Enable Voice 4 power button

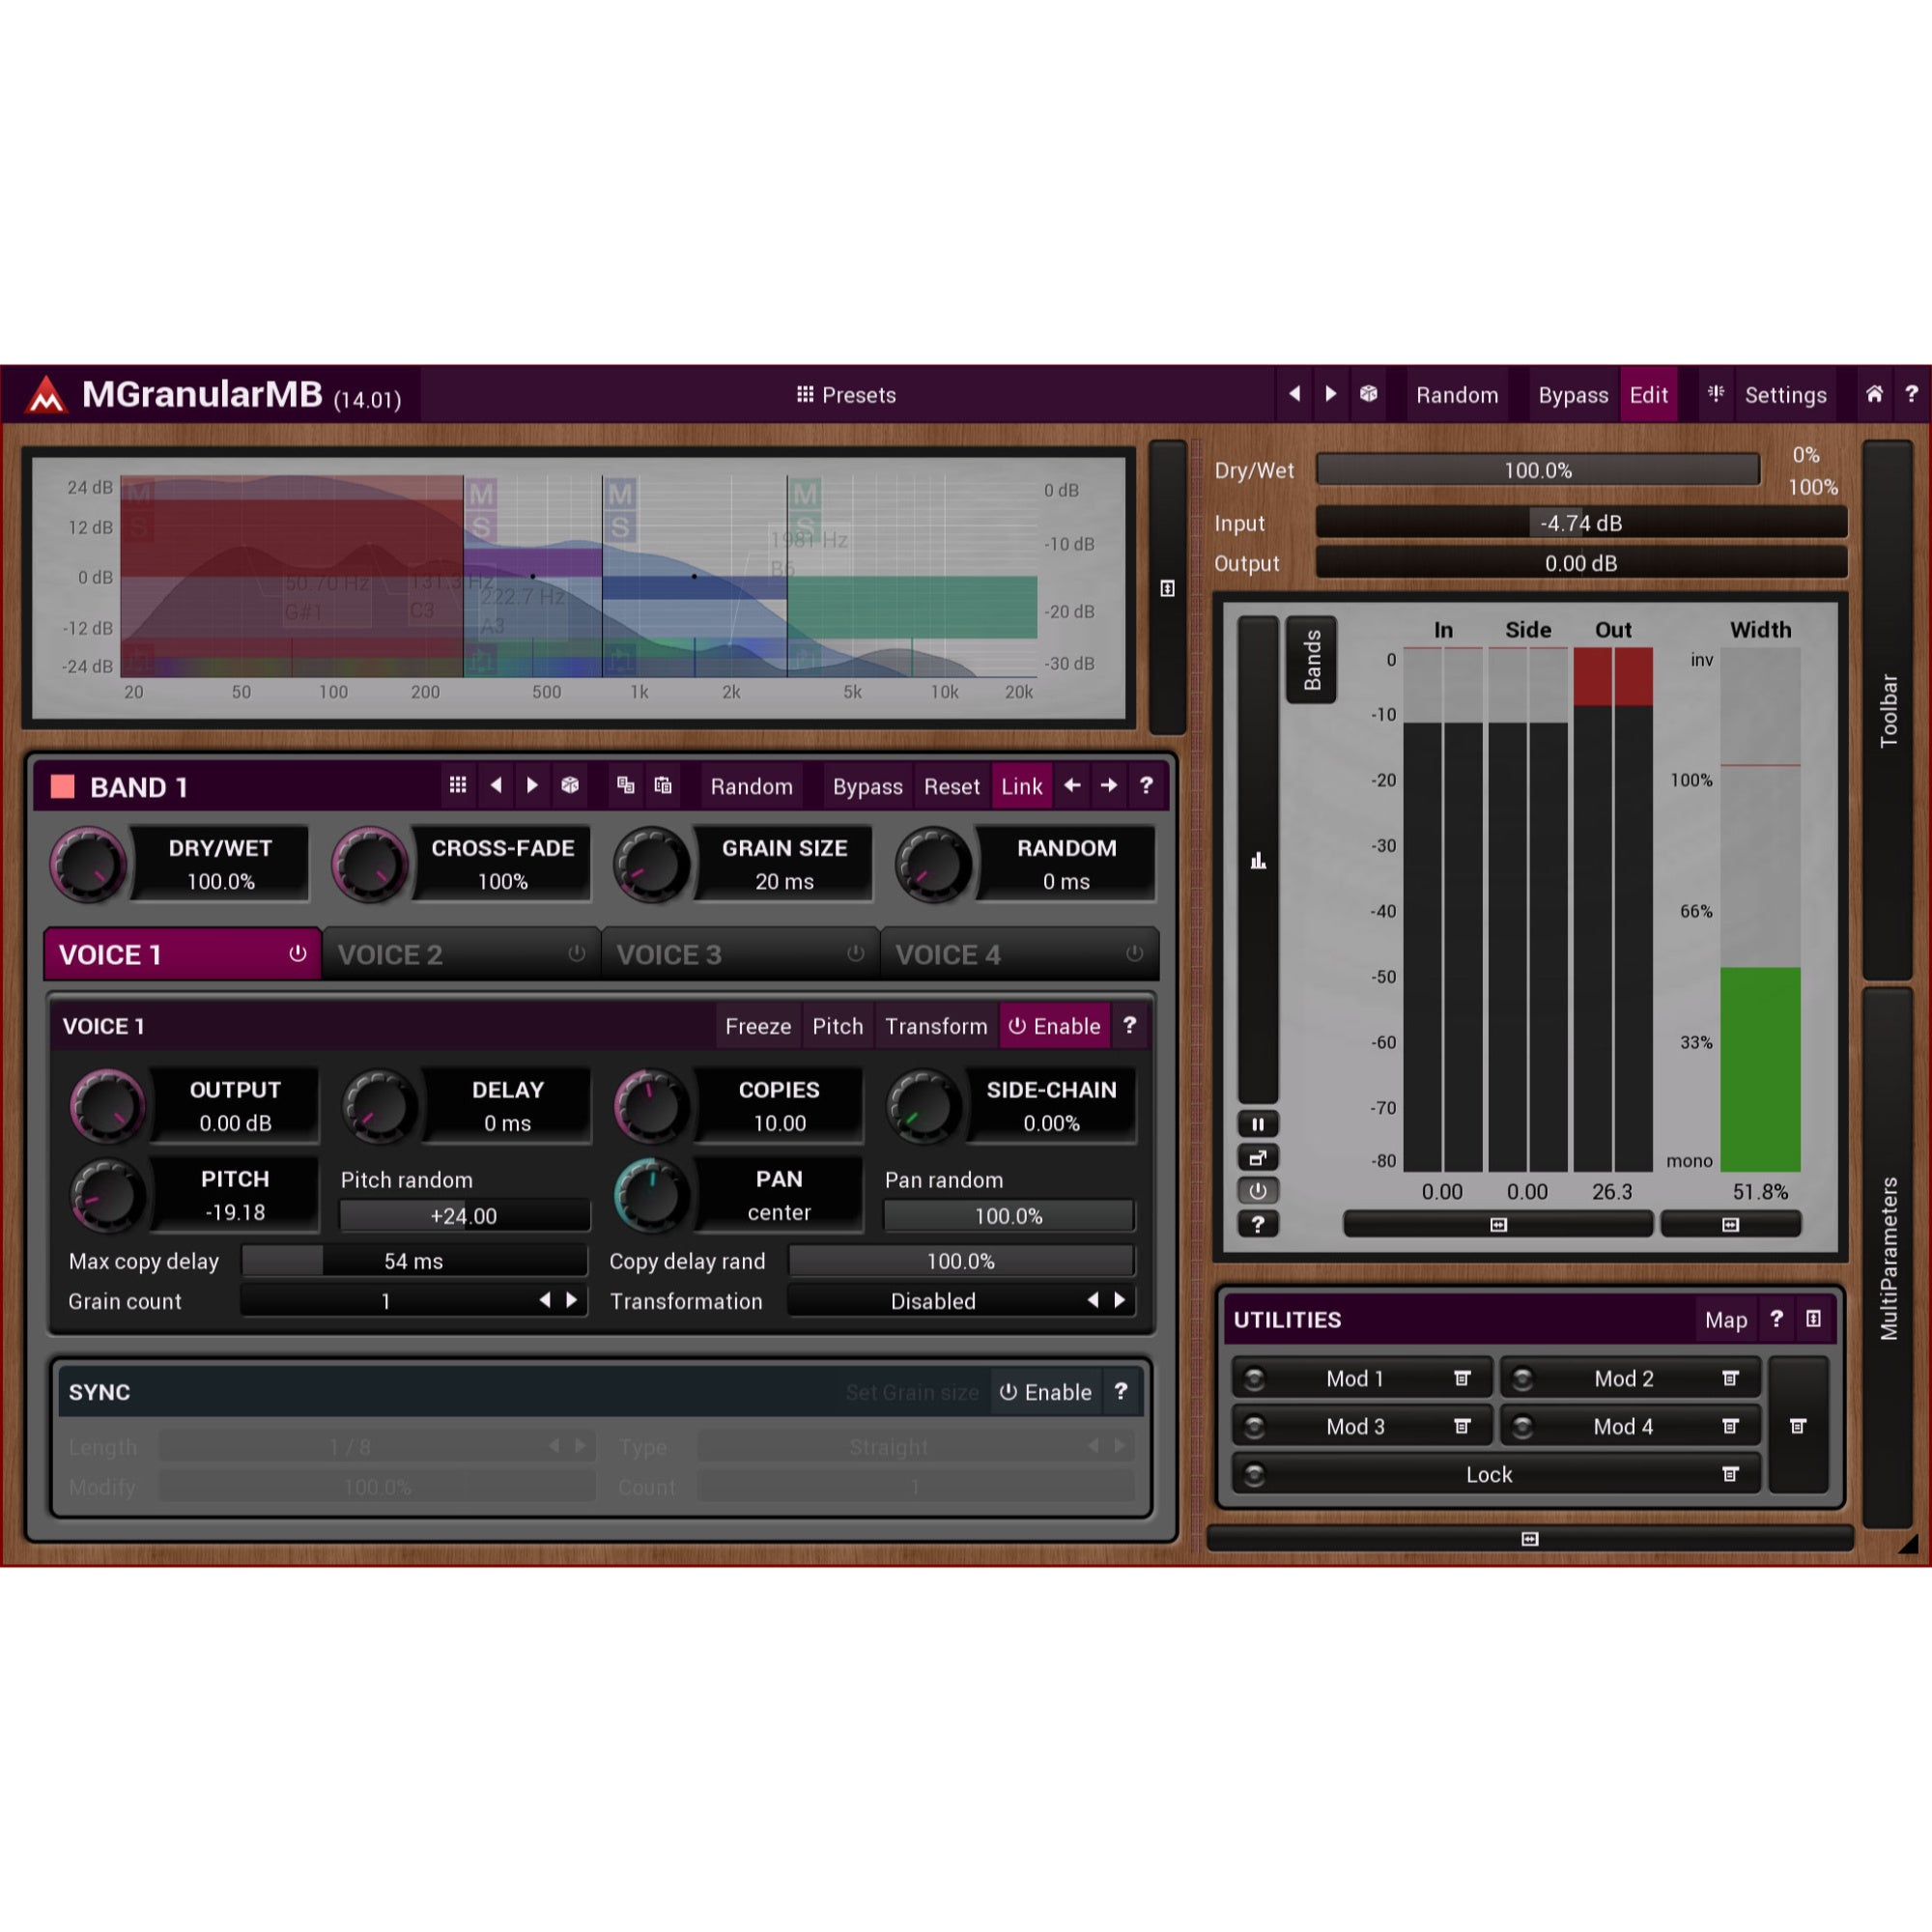tap(1134, 954)
